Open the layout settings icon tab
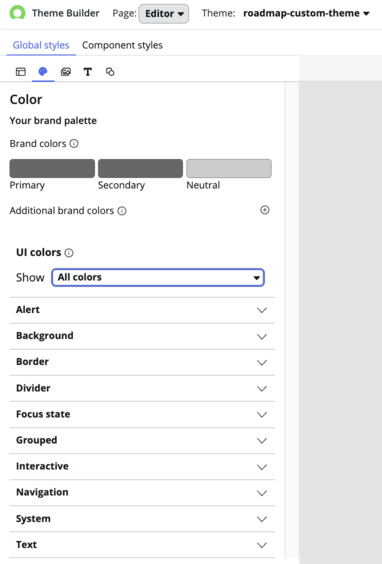The width and height of the screenshot is (382, 564). click(21, 72)
